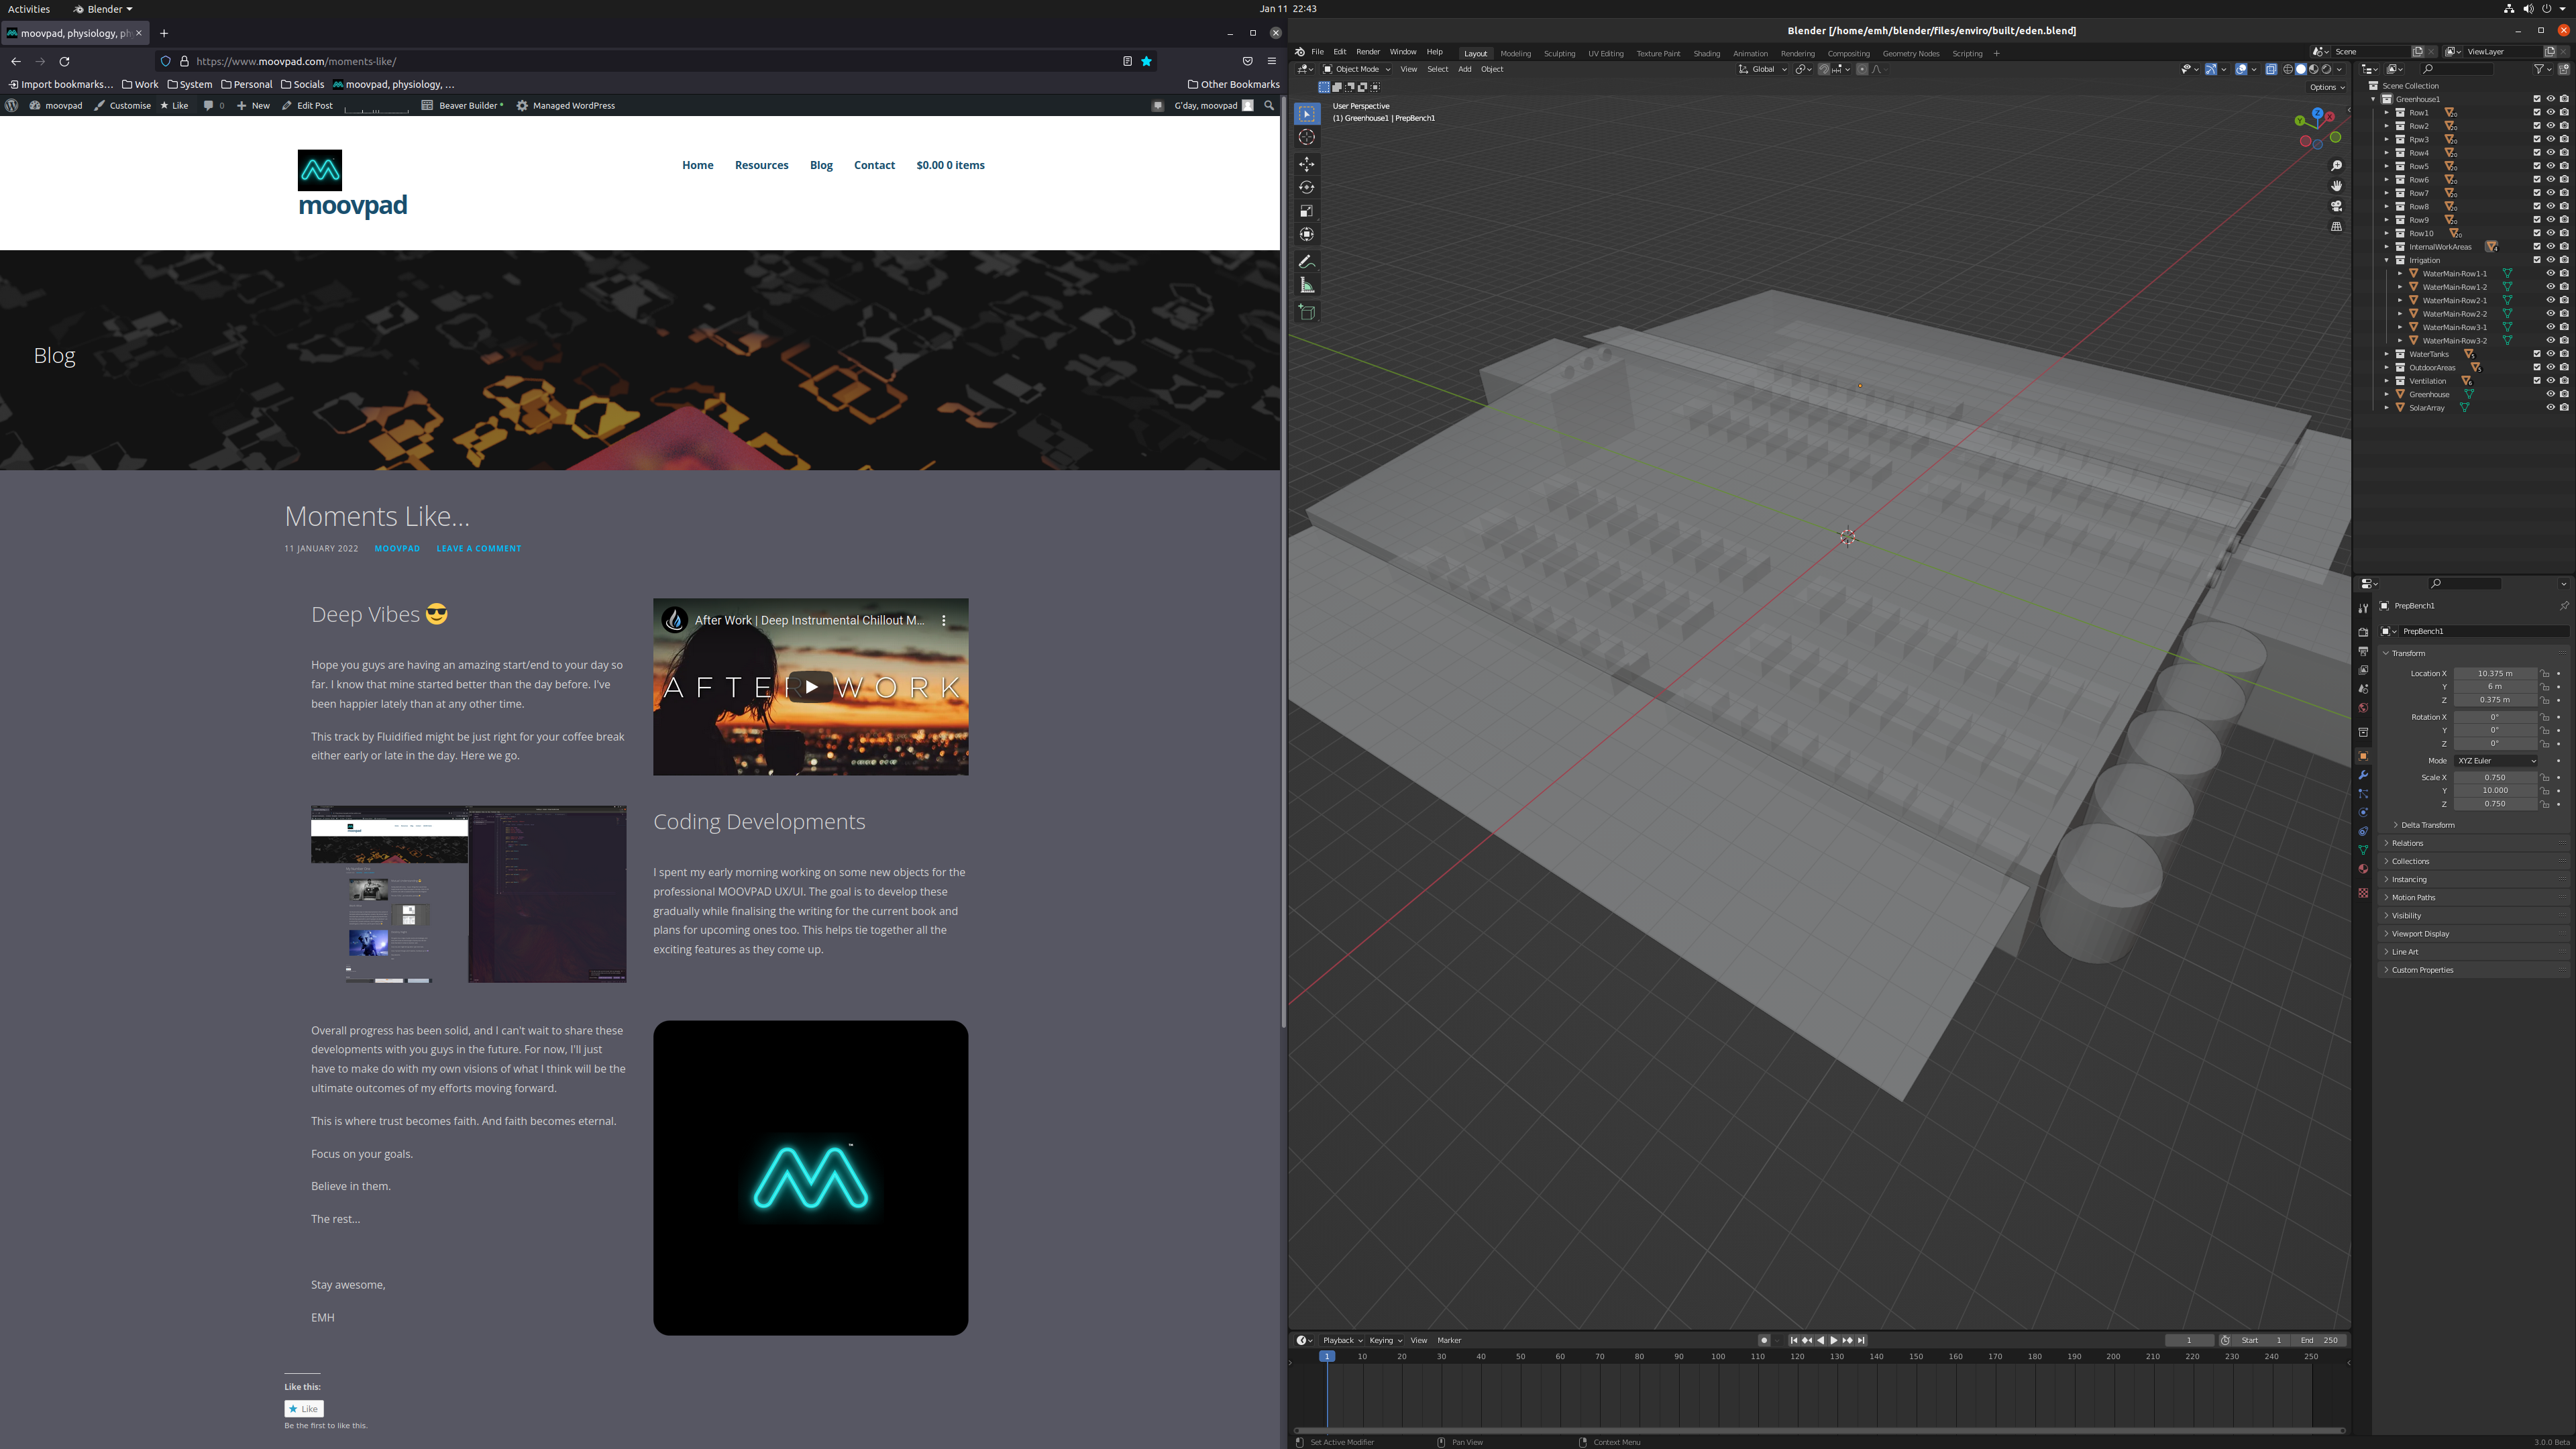2576x1449 pixels.
Task: Toggle X-ray mode in viewport header
Action: [2271, 69]
